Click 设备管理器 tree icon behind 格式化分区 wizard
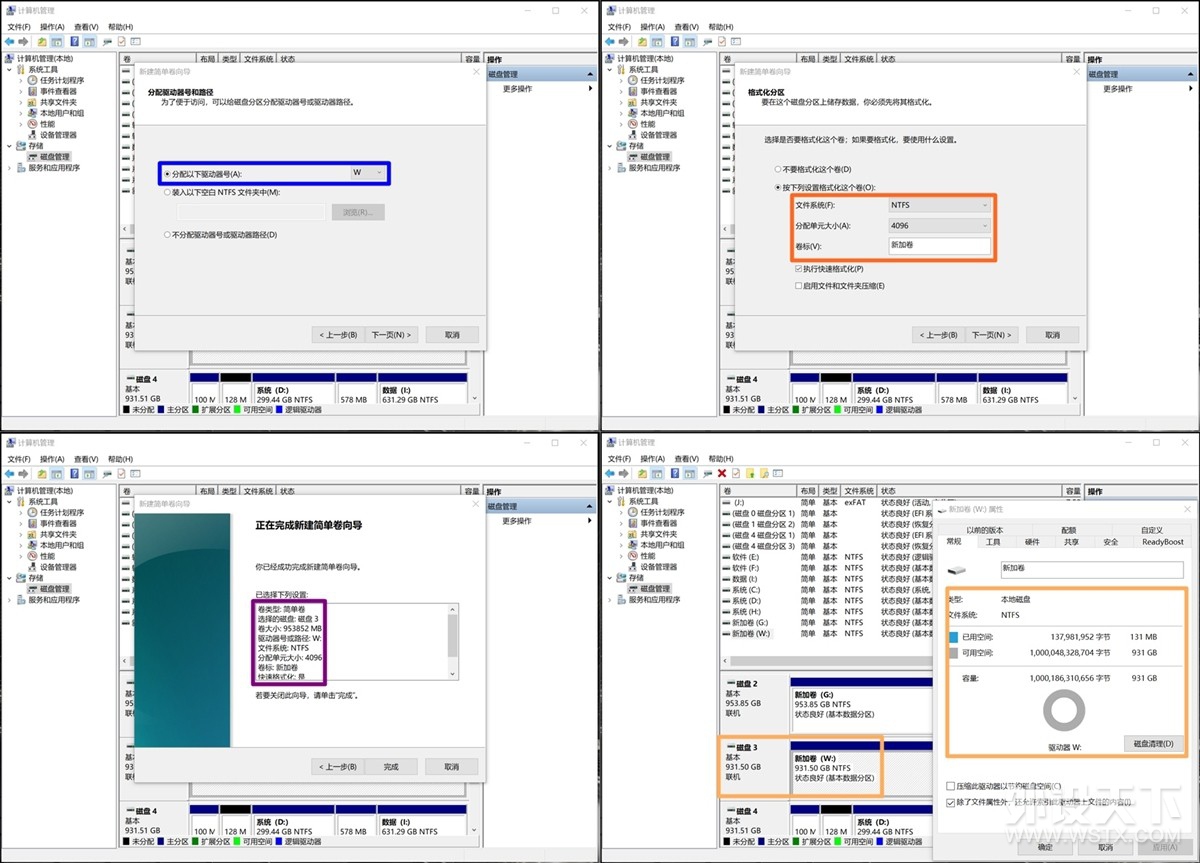Viewport: 1200px width, 863px height. pyautogui.click(x=633, y=135)
